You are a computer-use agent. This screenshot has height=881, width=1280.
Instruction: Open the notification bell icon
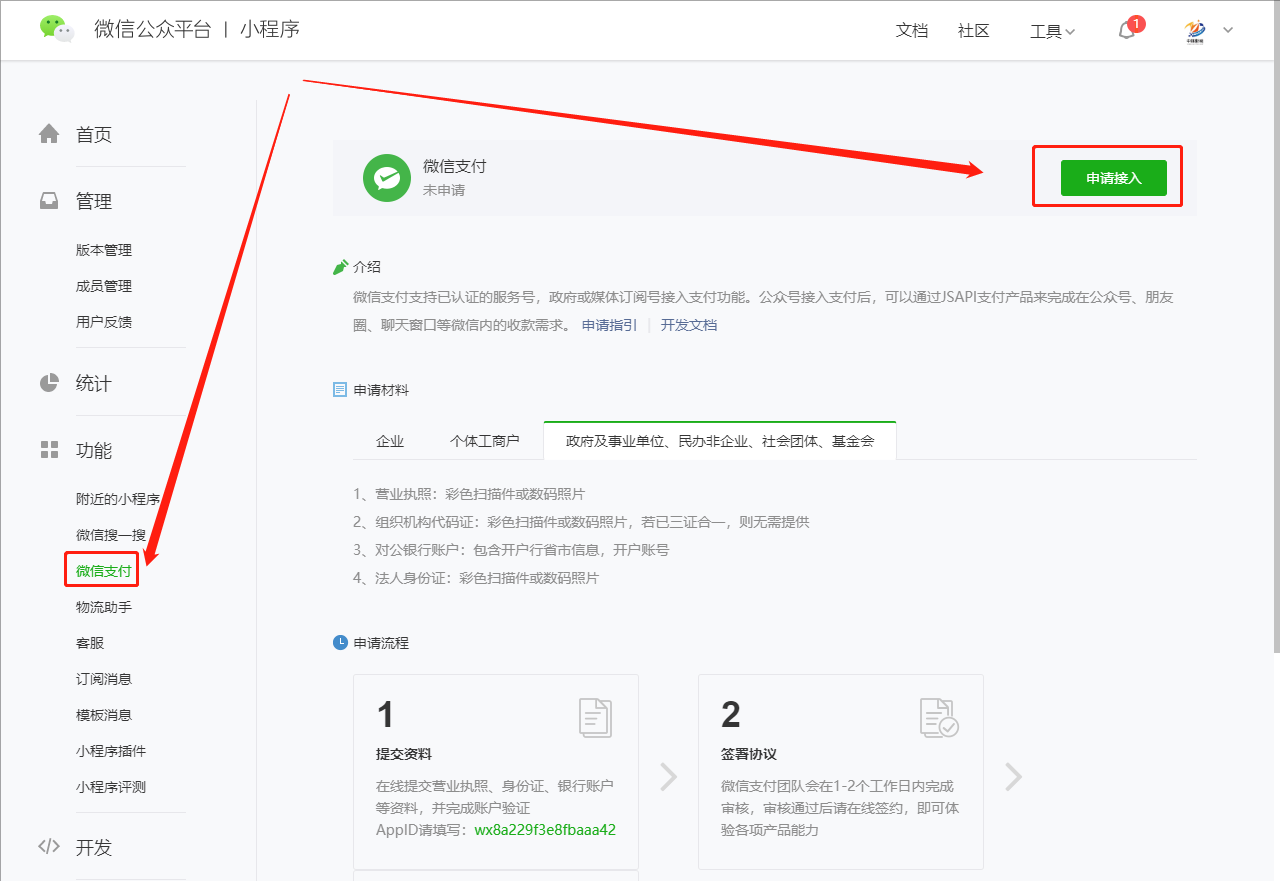pyautogui.click(x=1127, y=30)
